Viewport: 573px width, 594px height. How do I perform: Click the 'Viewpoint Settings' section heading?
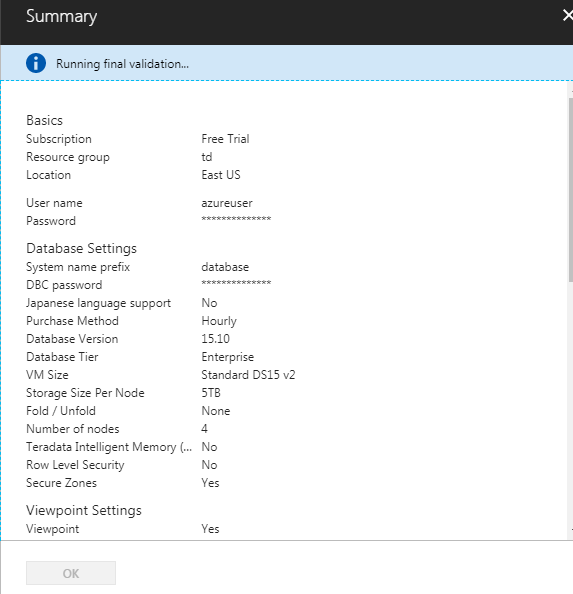(x=84, y=511)
